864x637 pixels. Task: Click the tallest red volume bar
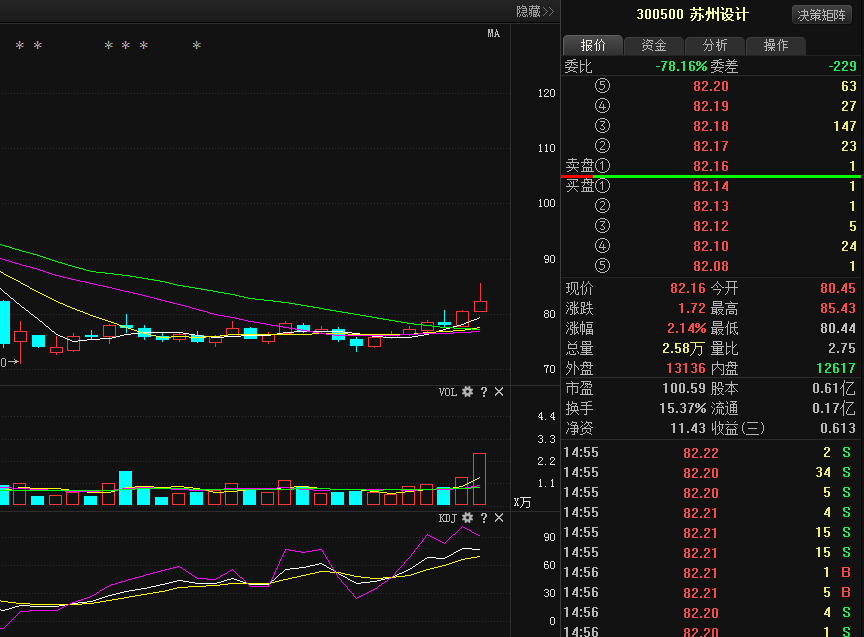click(479, 479)
